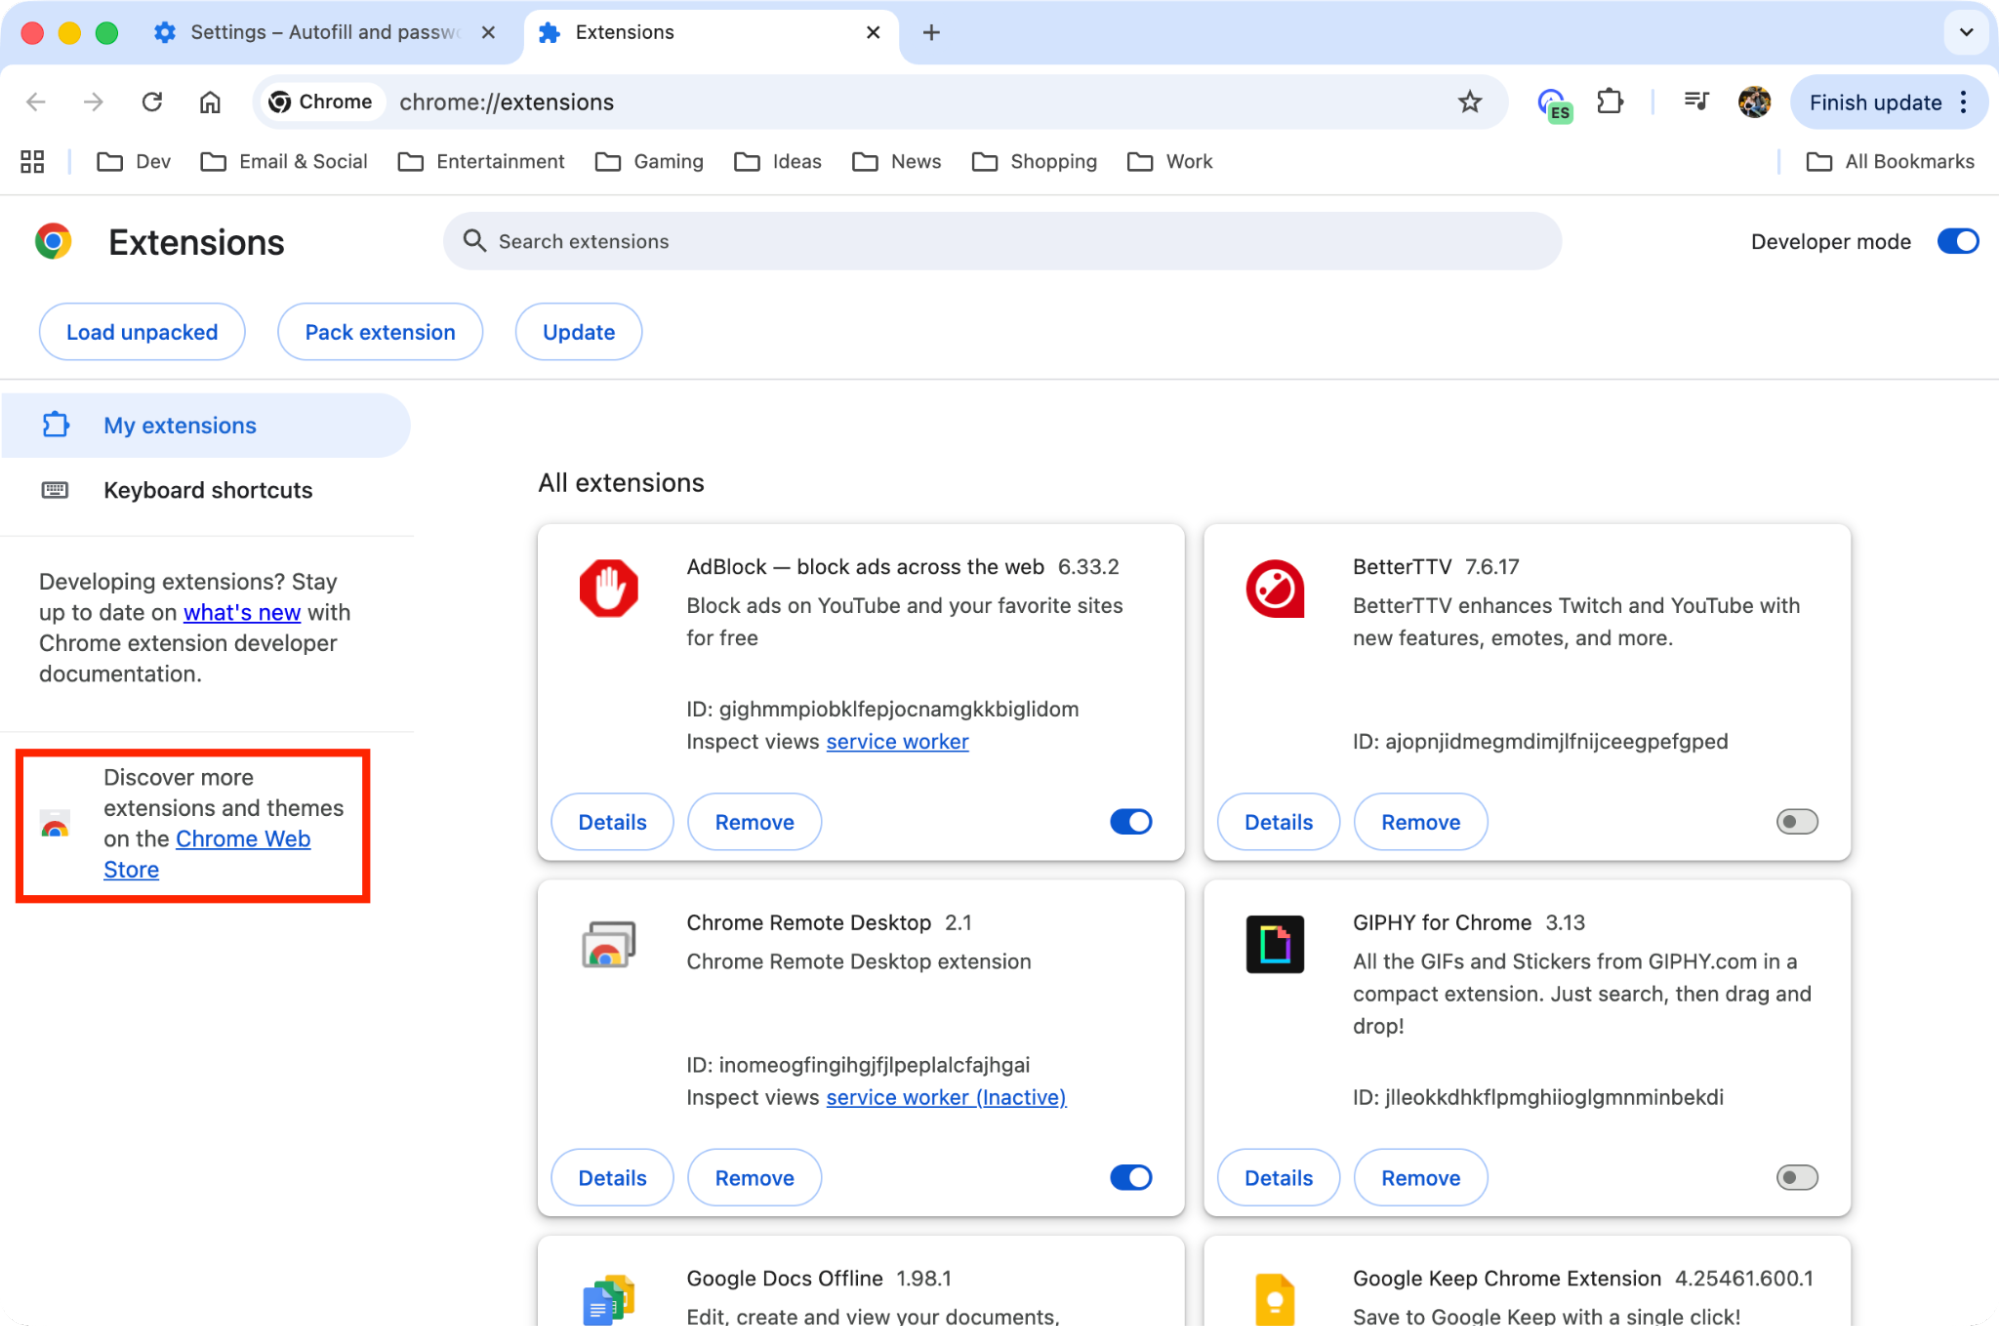The image size is (1999, 1327).
Task: Select the Chrome Remote Desktop icon
Action: (610, 944)
